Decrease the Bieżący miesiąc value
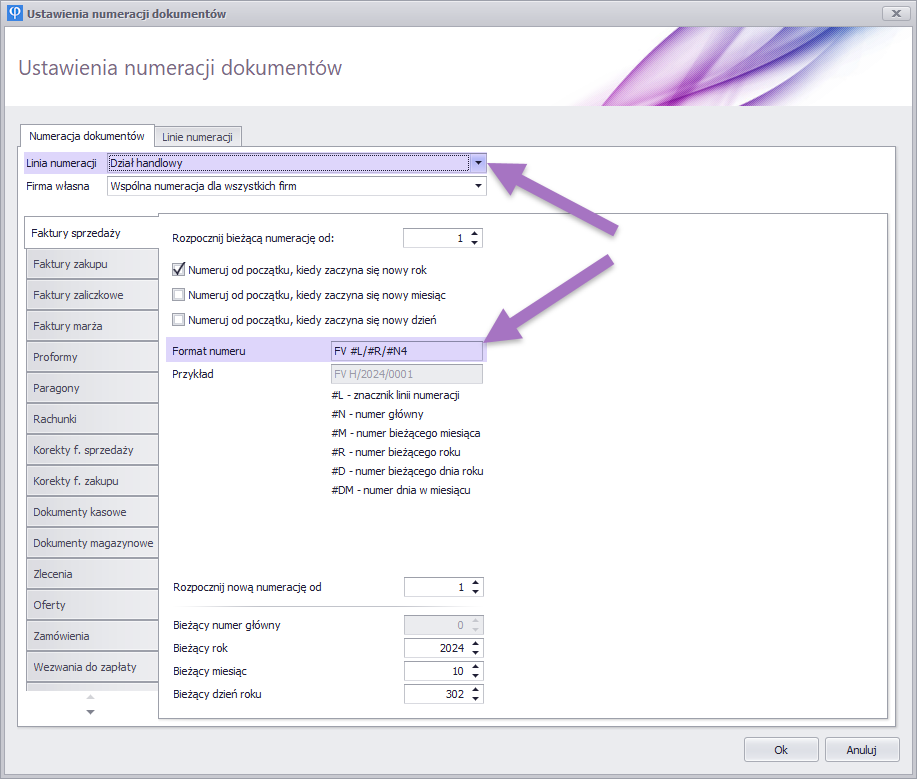The width and height of the screenshot is (917, 779). point(475,675)
